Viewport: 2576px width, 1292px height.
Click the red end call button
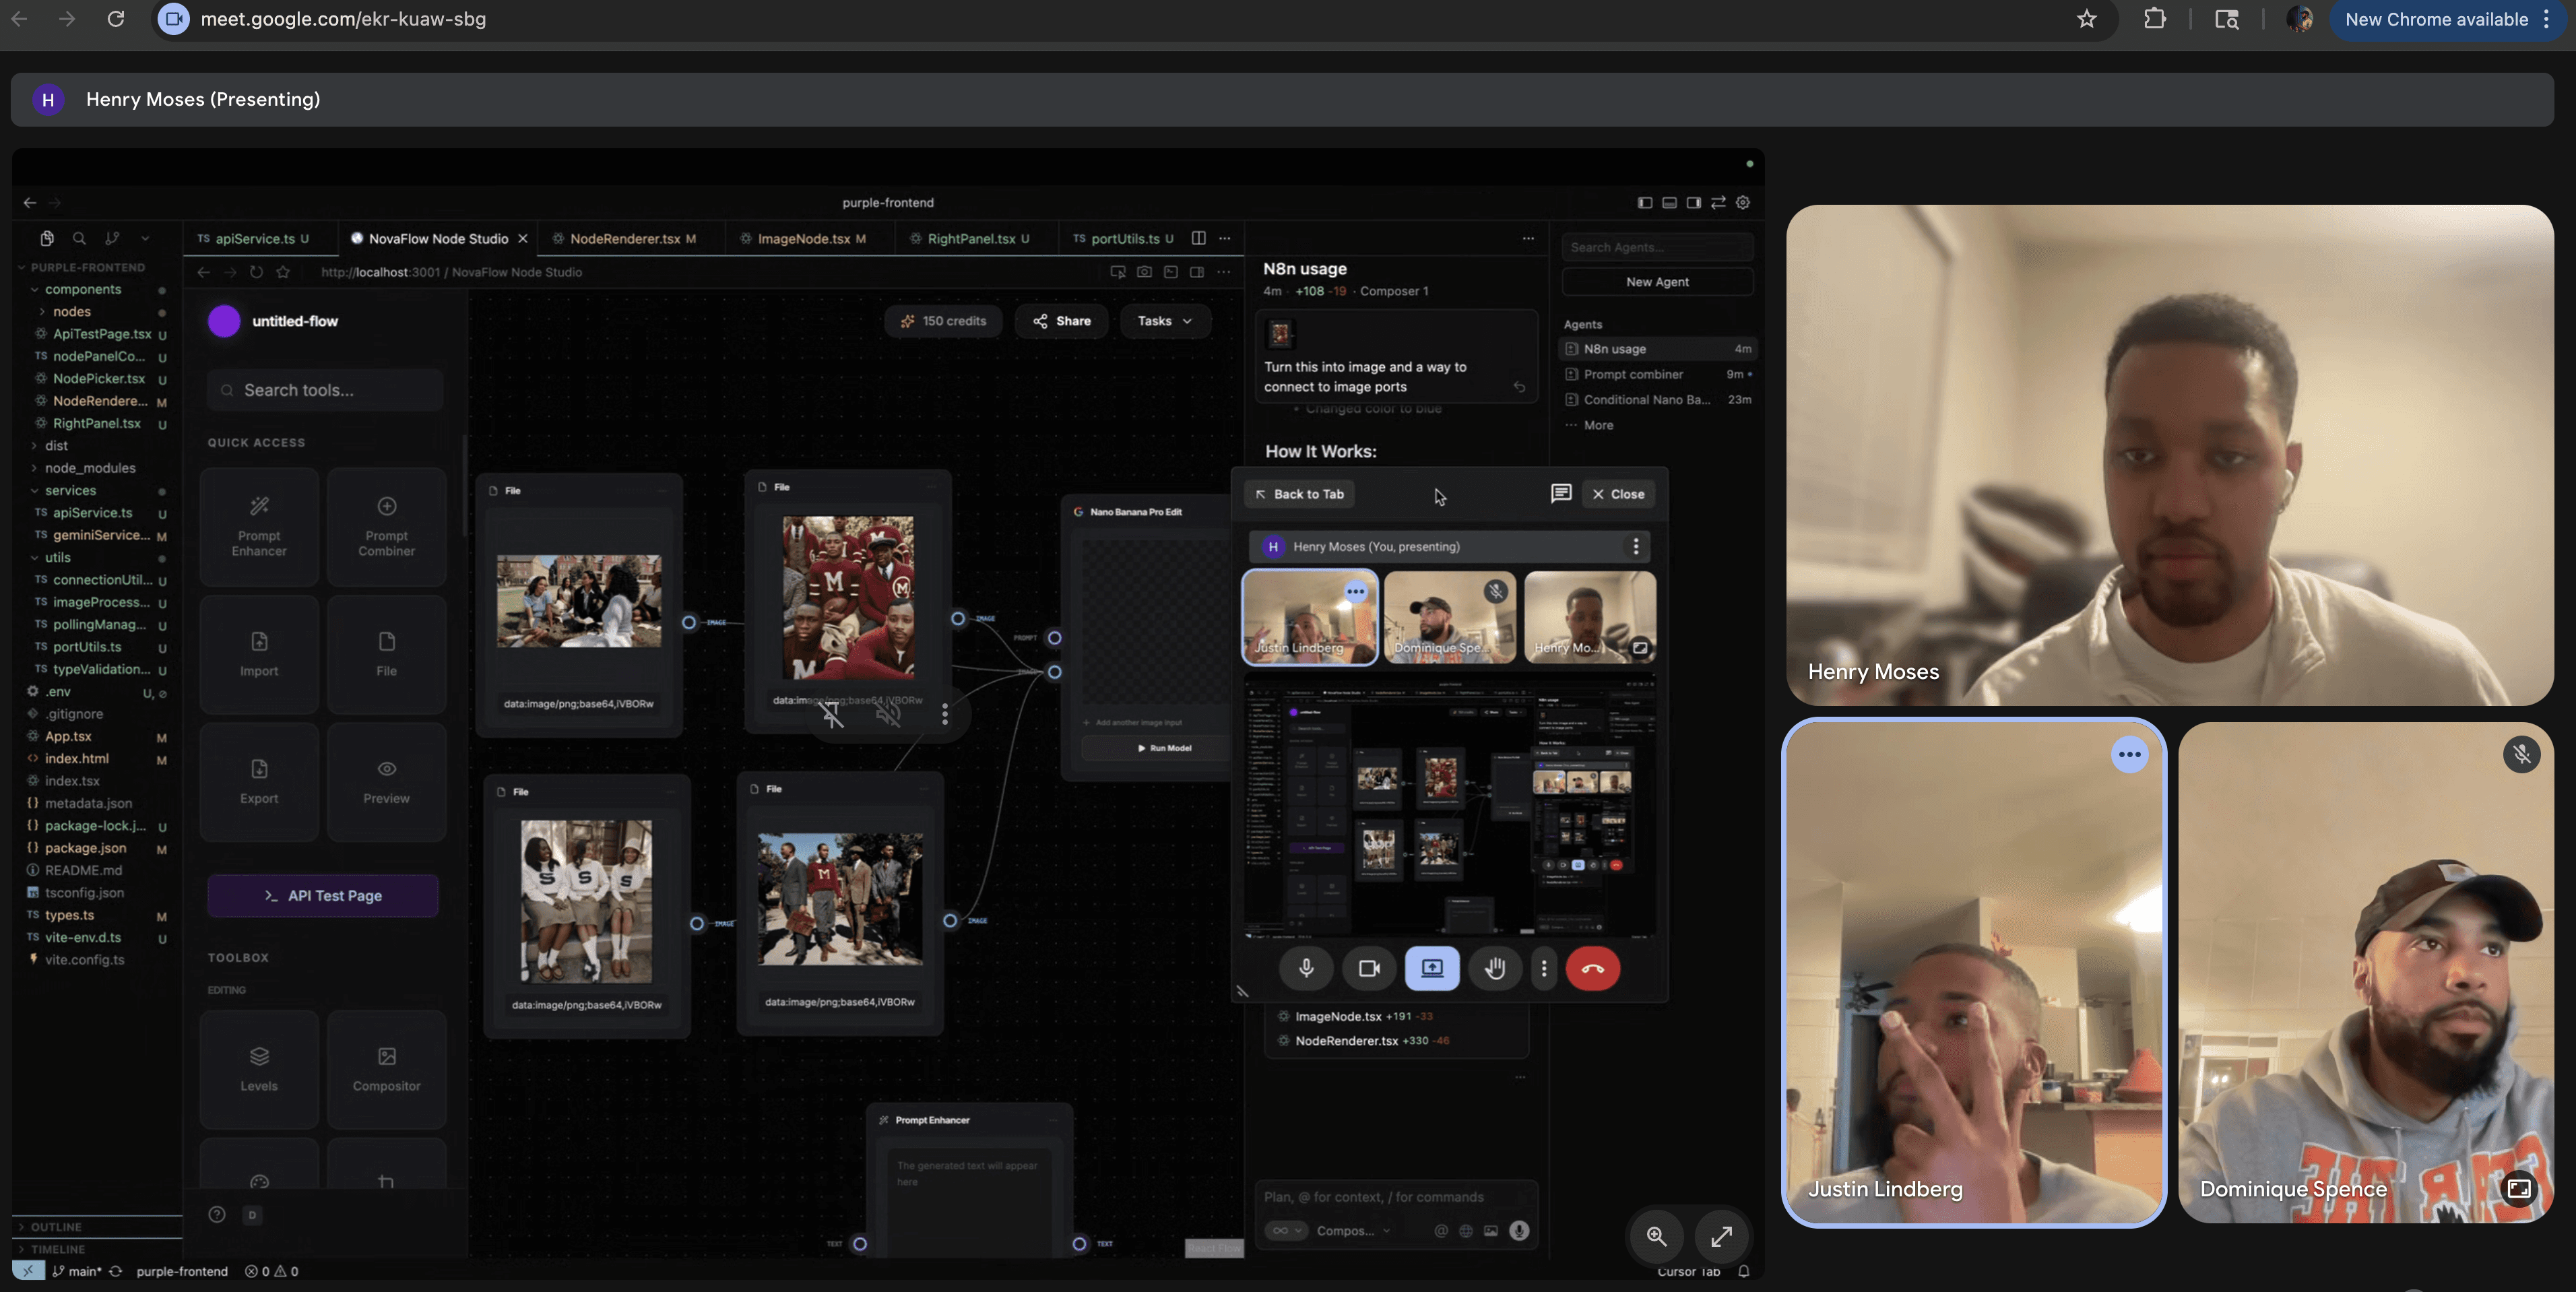click(x=1592, y=968)
